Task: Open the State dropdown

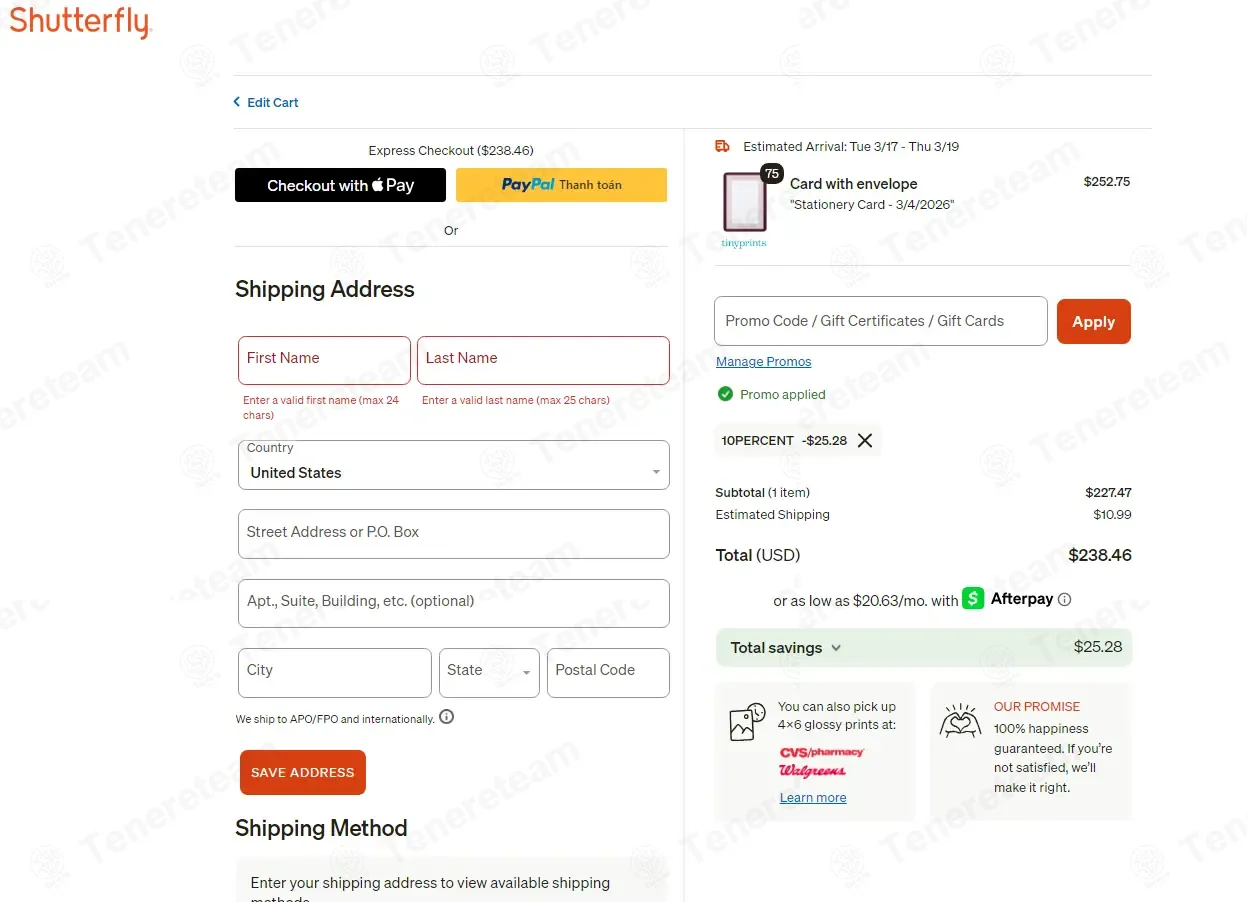Action: coord(489,673)
